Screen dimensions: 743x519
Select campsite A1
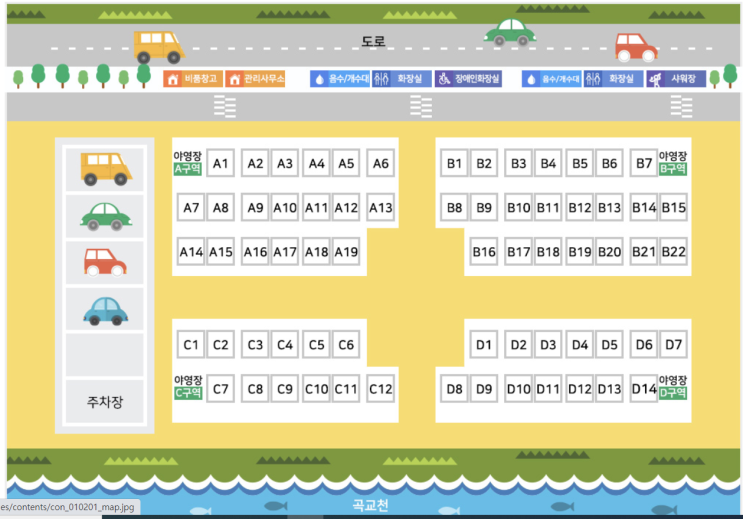pos(220,164)
